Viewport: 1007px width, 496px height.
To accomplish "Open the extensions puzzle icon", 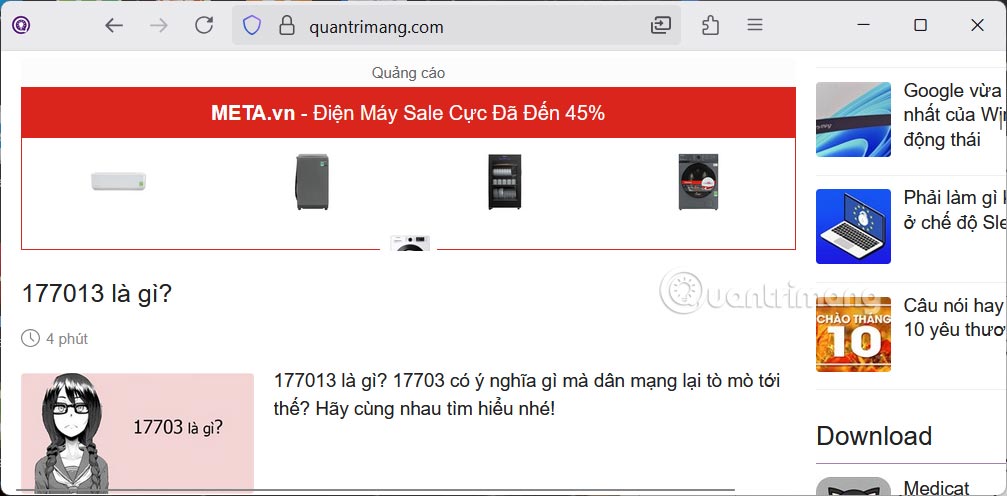I will pos(710,26).
